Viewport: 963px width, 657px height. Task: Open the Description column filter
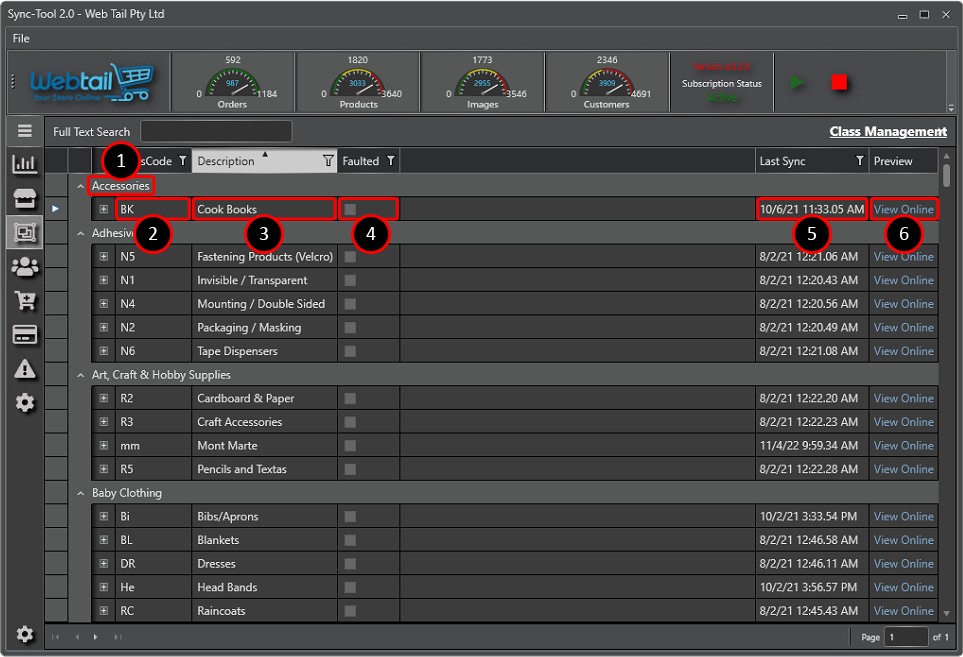coord(328,161)
